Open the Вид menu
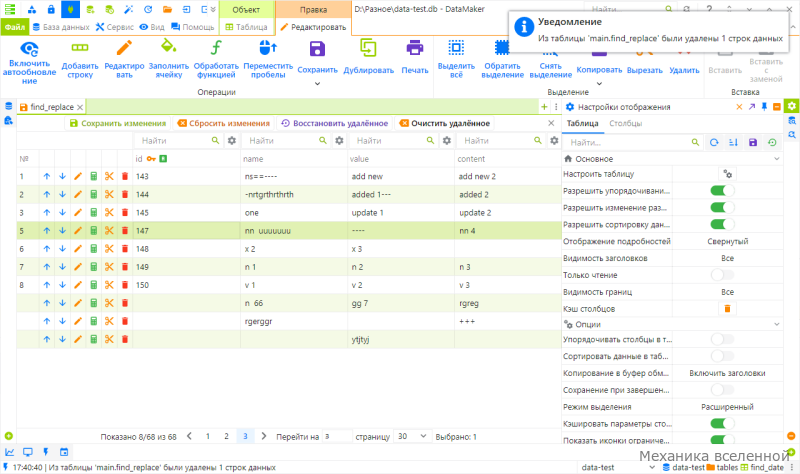This screenshot has height=474, width=800. (x=152, y=27)
